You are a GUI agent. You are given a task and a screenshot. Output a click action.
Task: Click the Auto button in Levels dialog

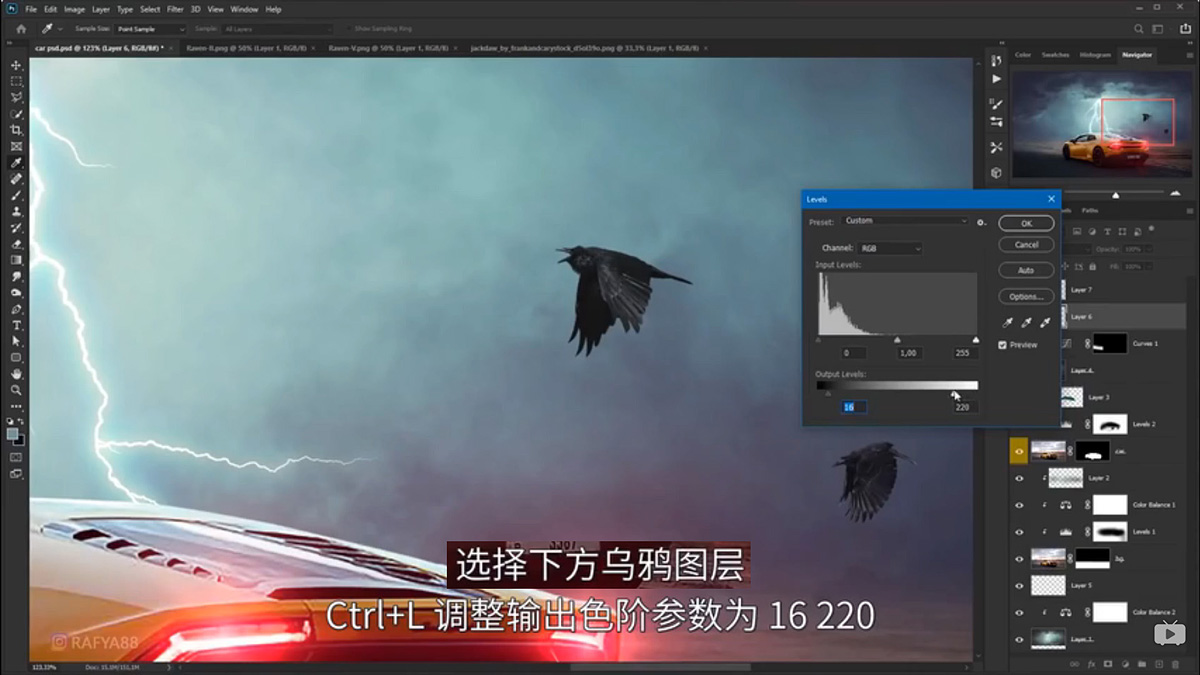(x=1026, y=270)
